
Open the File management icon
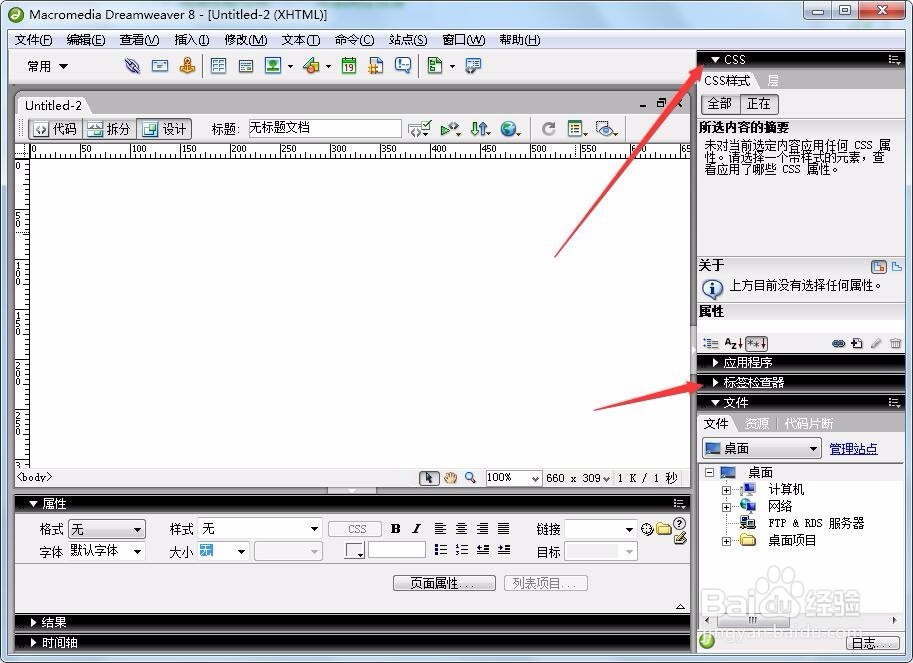(x=480, y=129)
